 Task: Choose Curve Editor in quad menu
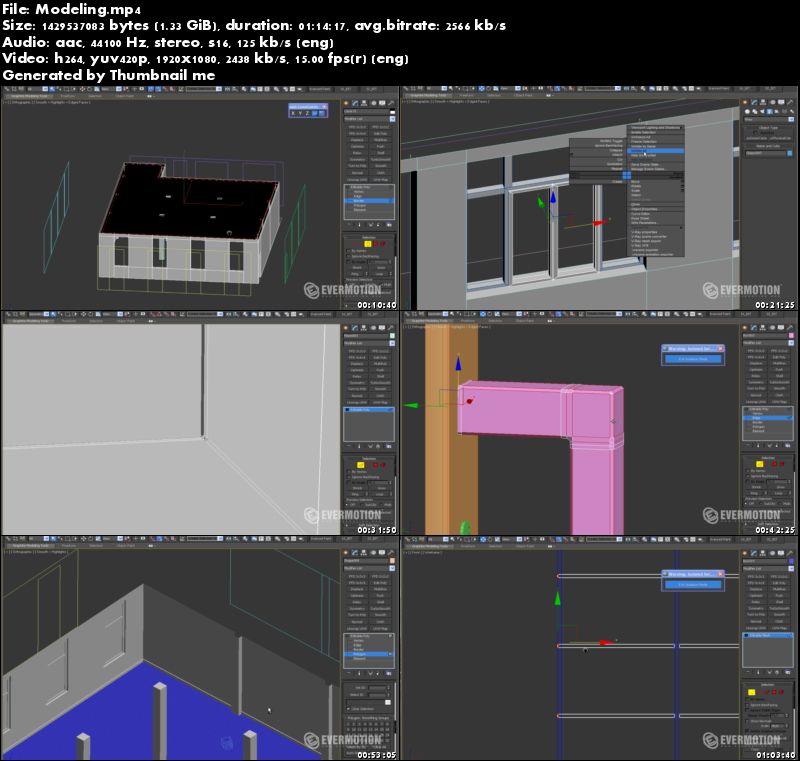point(640,214)
